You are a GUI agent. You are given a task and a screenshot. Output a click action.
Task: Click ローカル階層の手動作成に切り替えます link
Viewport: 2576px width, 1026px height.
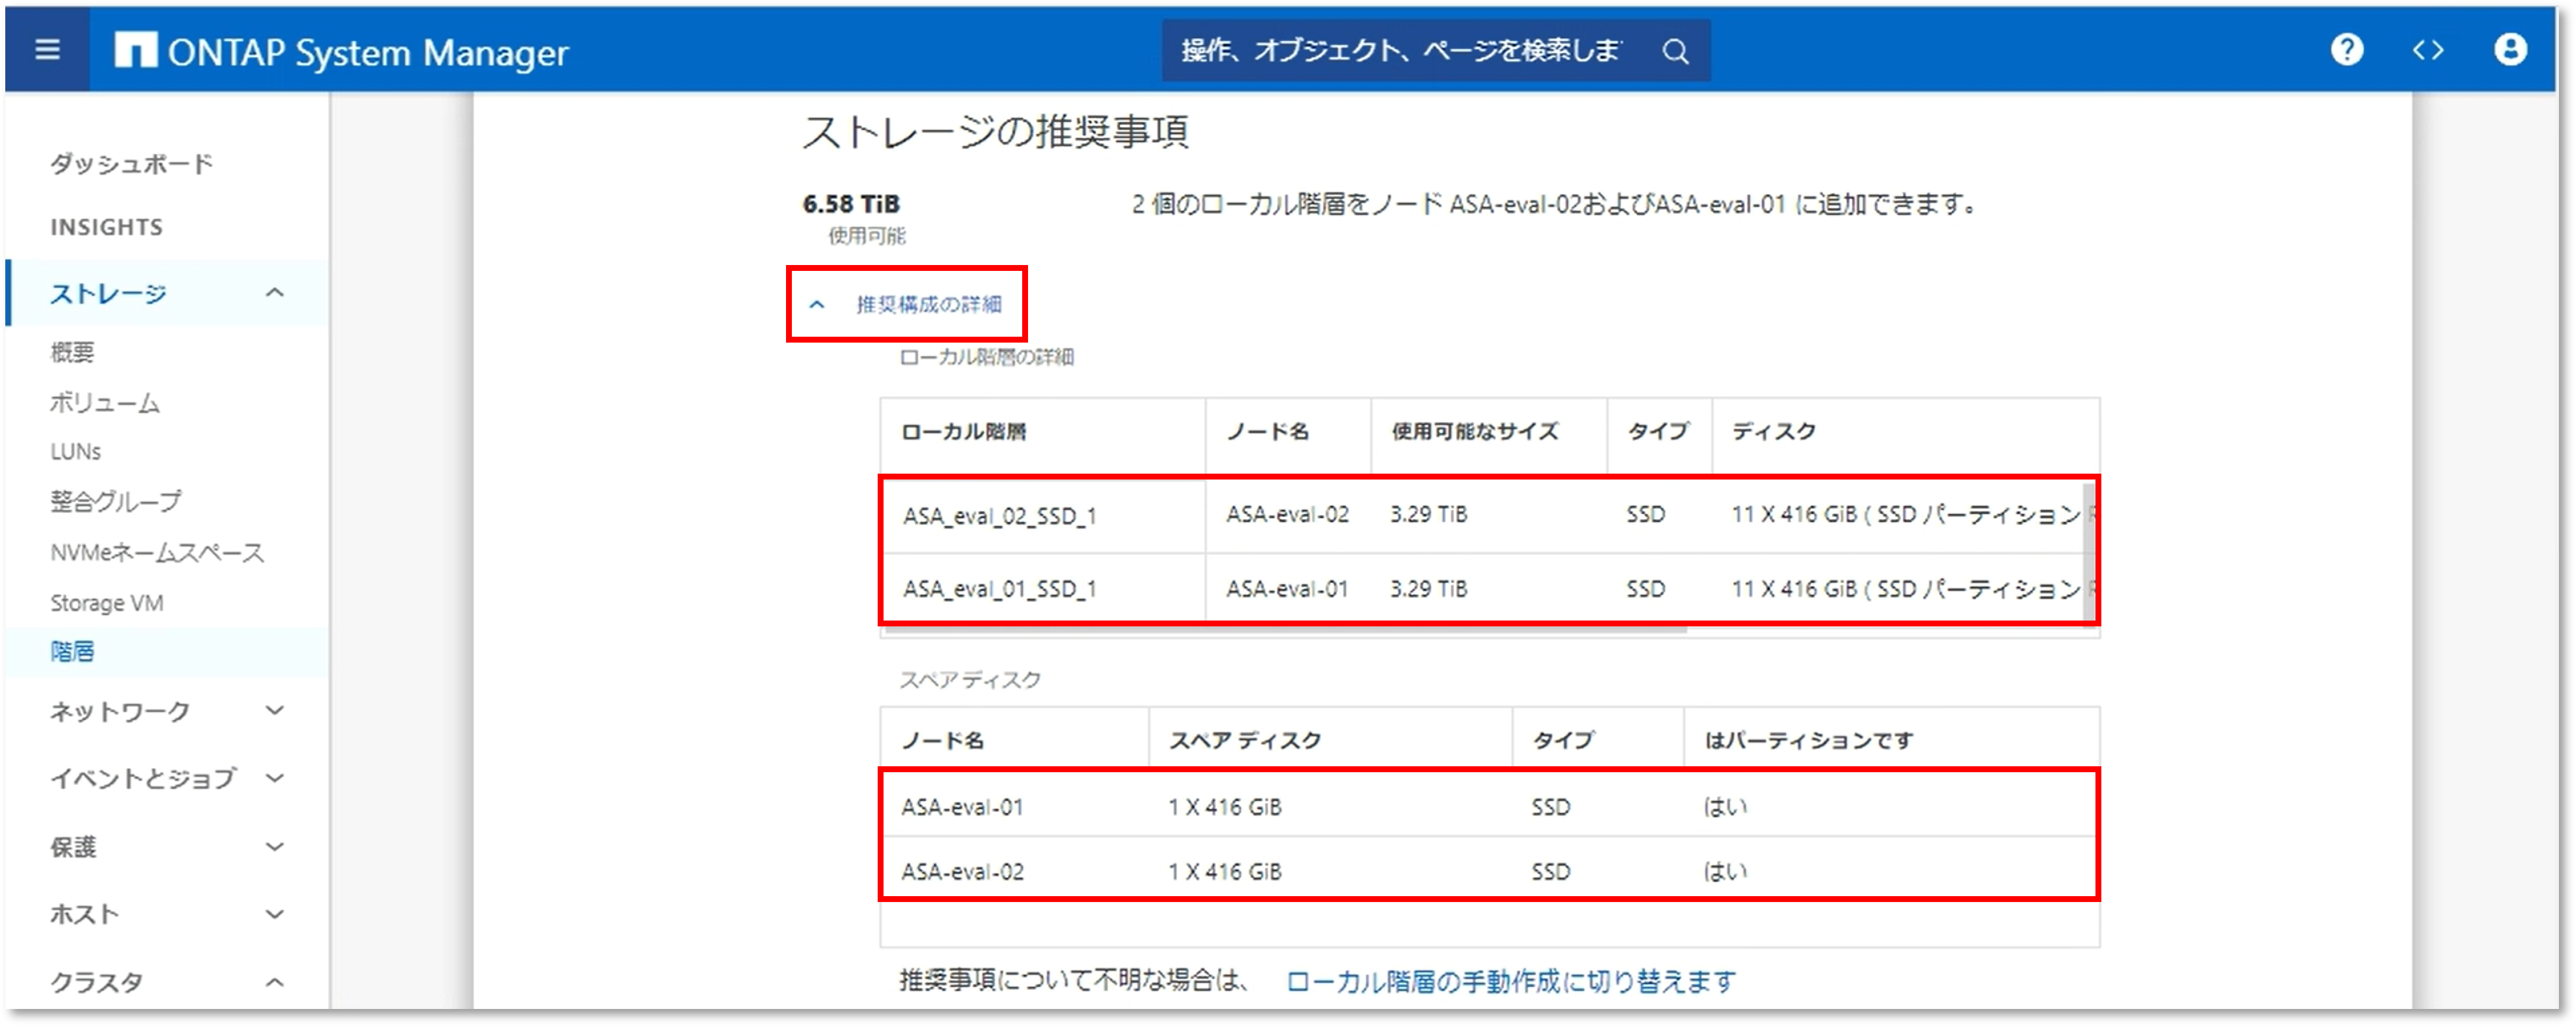1511,981
